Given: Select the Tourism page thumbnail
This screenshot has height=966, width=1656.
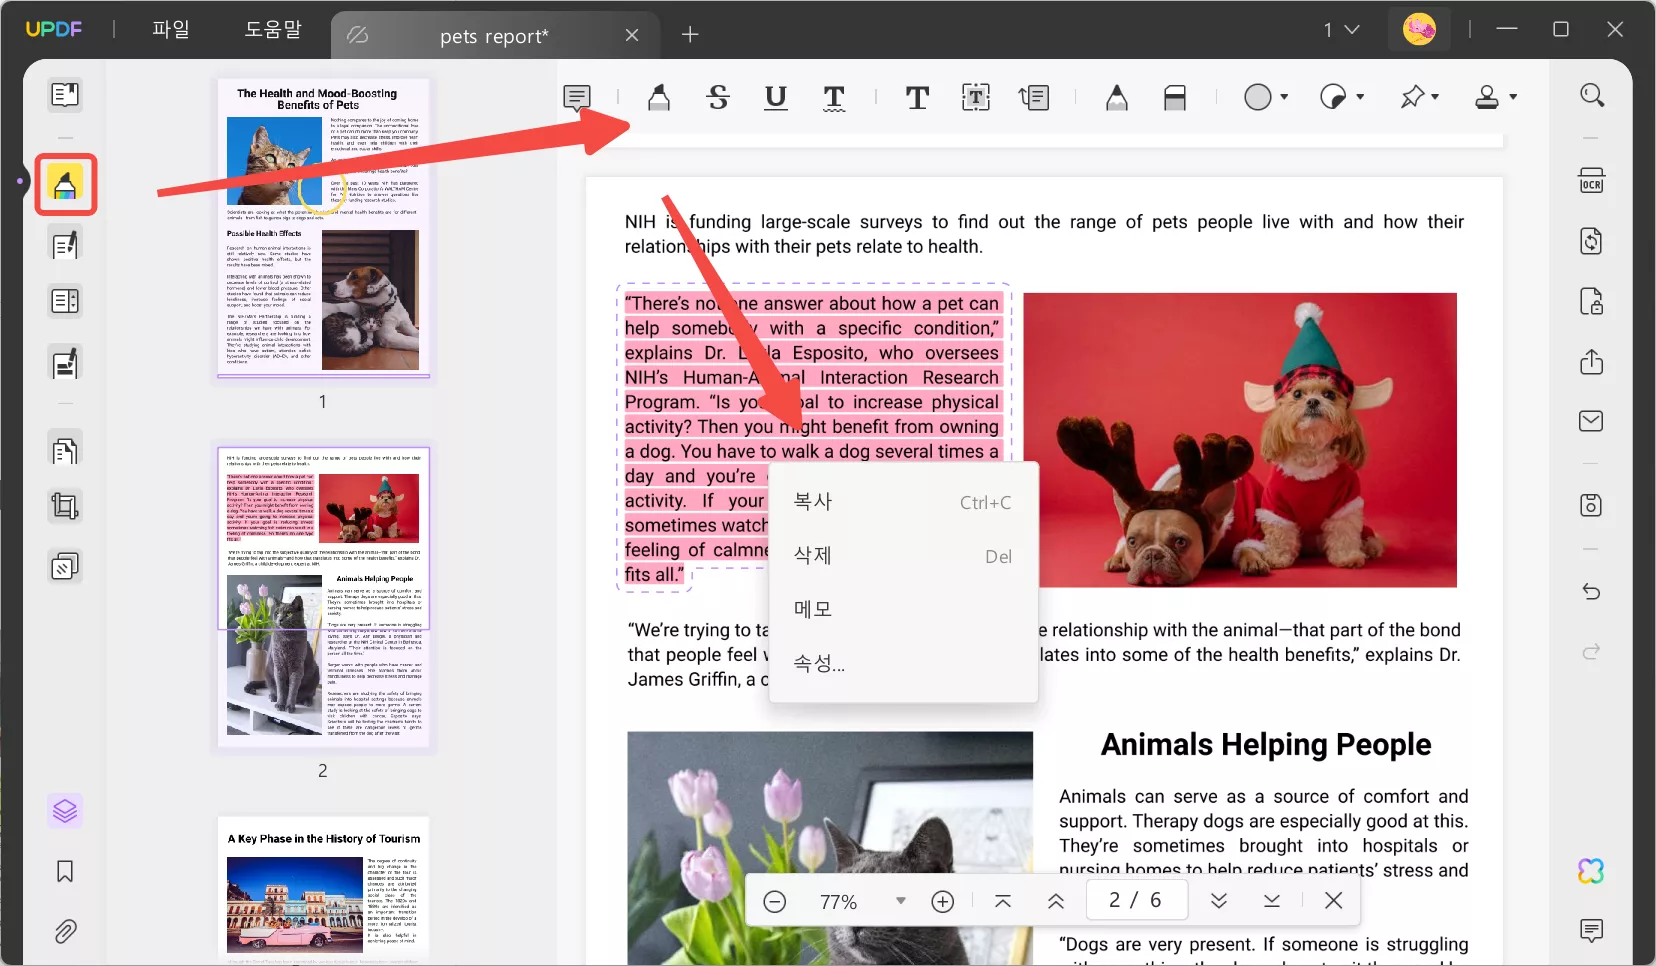Looking at the screenshot, I should (323, 890).
